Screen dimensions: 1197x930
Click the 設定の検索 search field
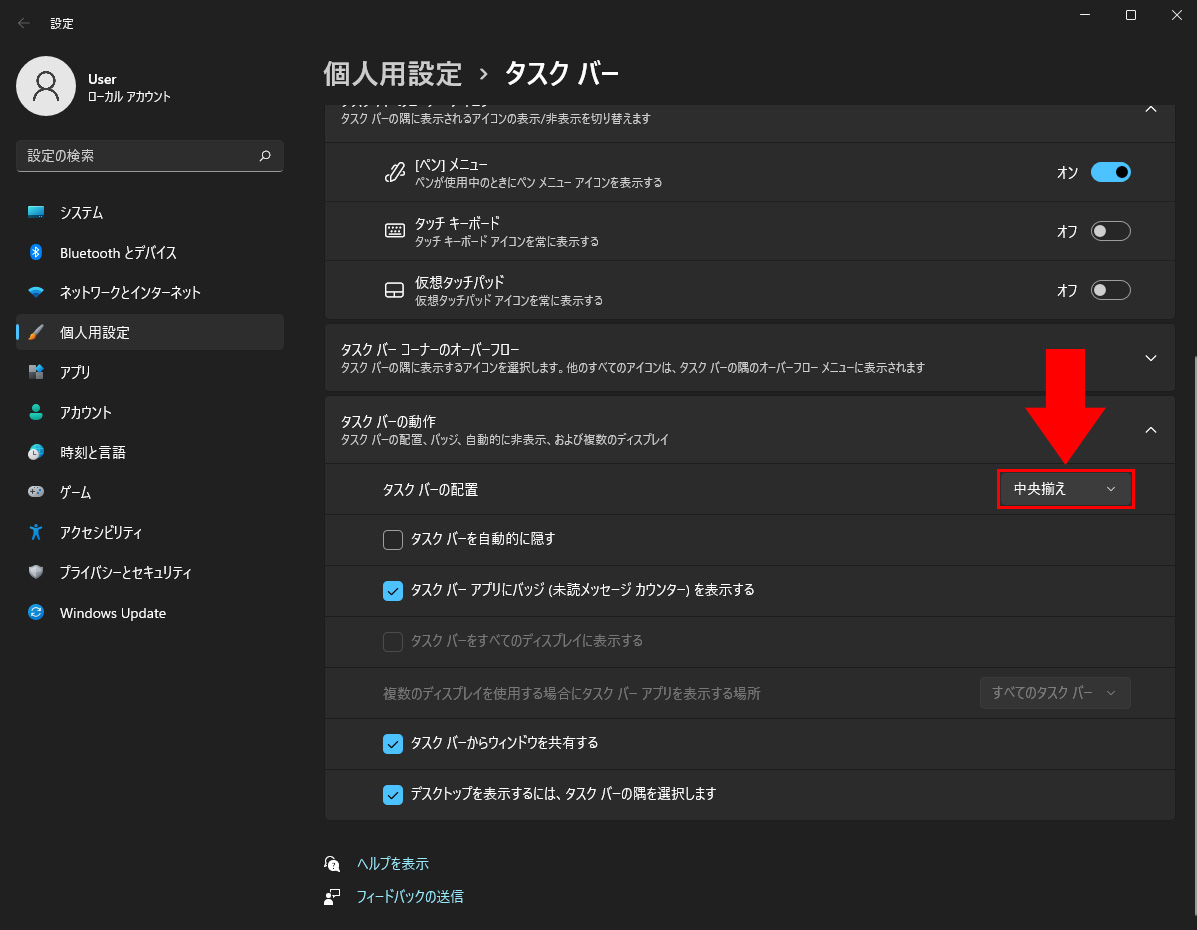[150, 156]
